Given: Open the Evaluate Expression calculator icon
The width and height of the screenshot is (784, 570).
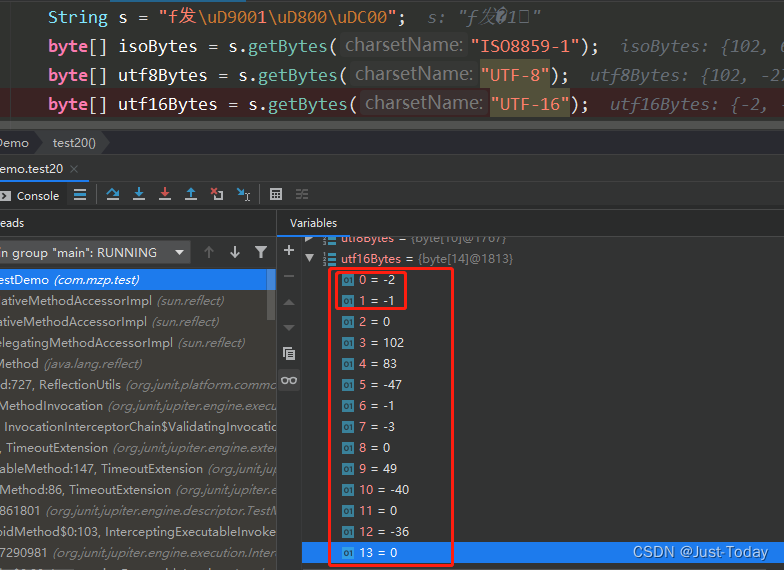Looking at the screenshot, I should [x=277, y=195].
